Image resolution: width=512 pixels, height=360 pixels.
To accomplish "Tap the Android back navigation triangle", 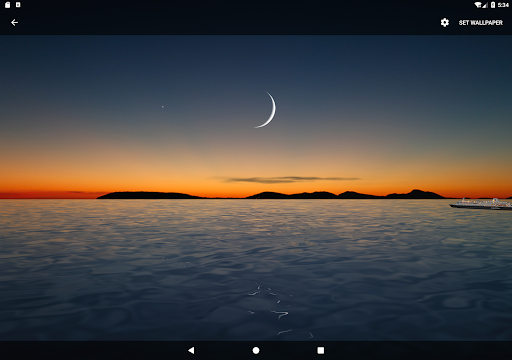I will [191, 350].
